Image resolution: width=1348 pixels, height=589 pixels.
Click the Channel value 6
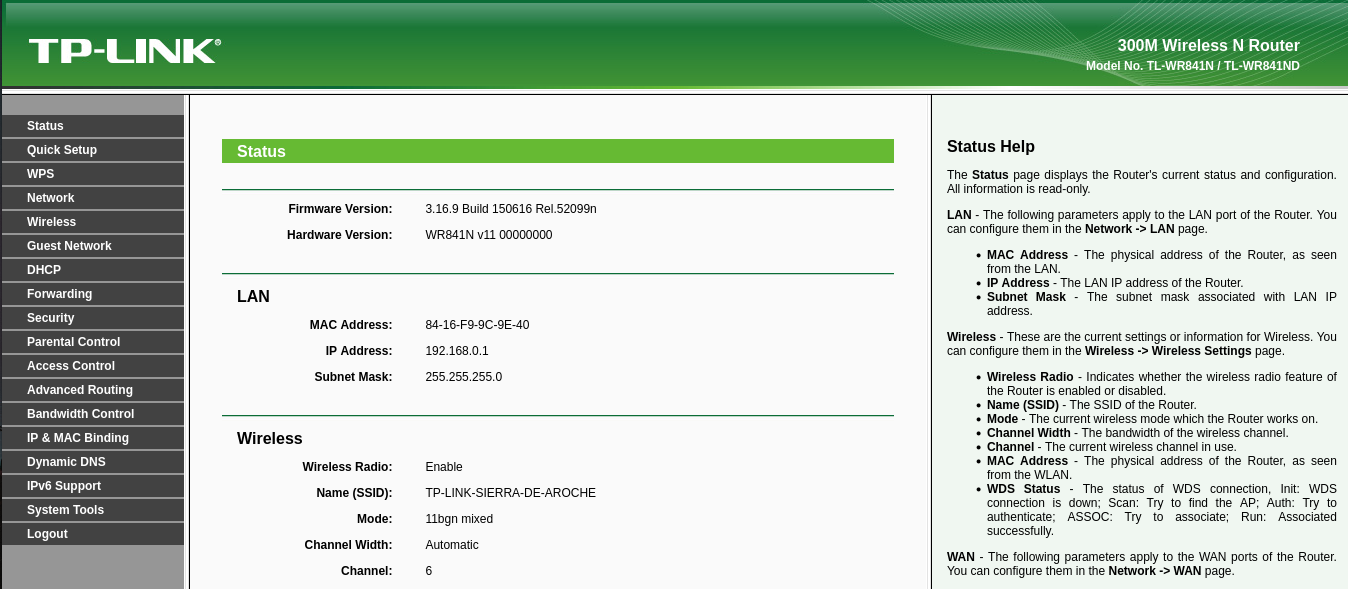pyautogui.click(x=429, y=571)
